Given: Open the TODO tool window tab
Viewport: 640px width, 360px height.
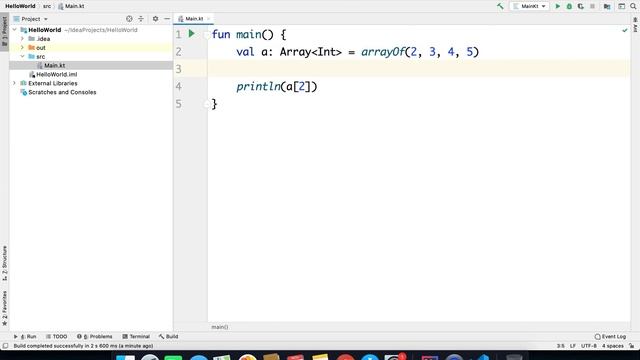Looking at the screenshot, I should [x=56, y=336].
